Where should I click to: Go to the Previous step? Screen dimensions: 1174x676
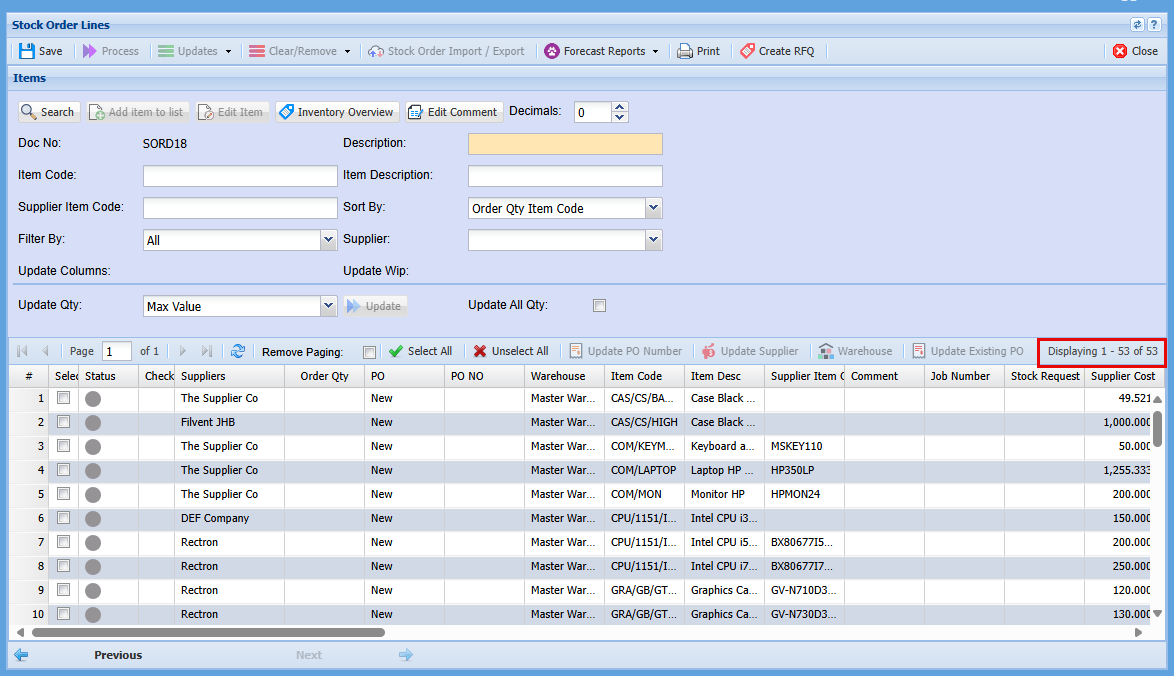118,655
